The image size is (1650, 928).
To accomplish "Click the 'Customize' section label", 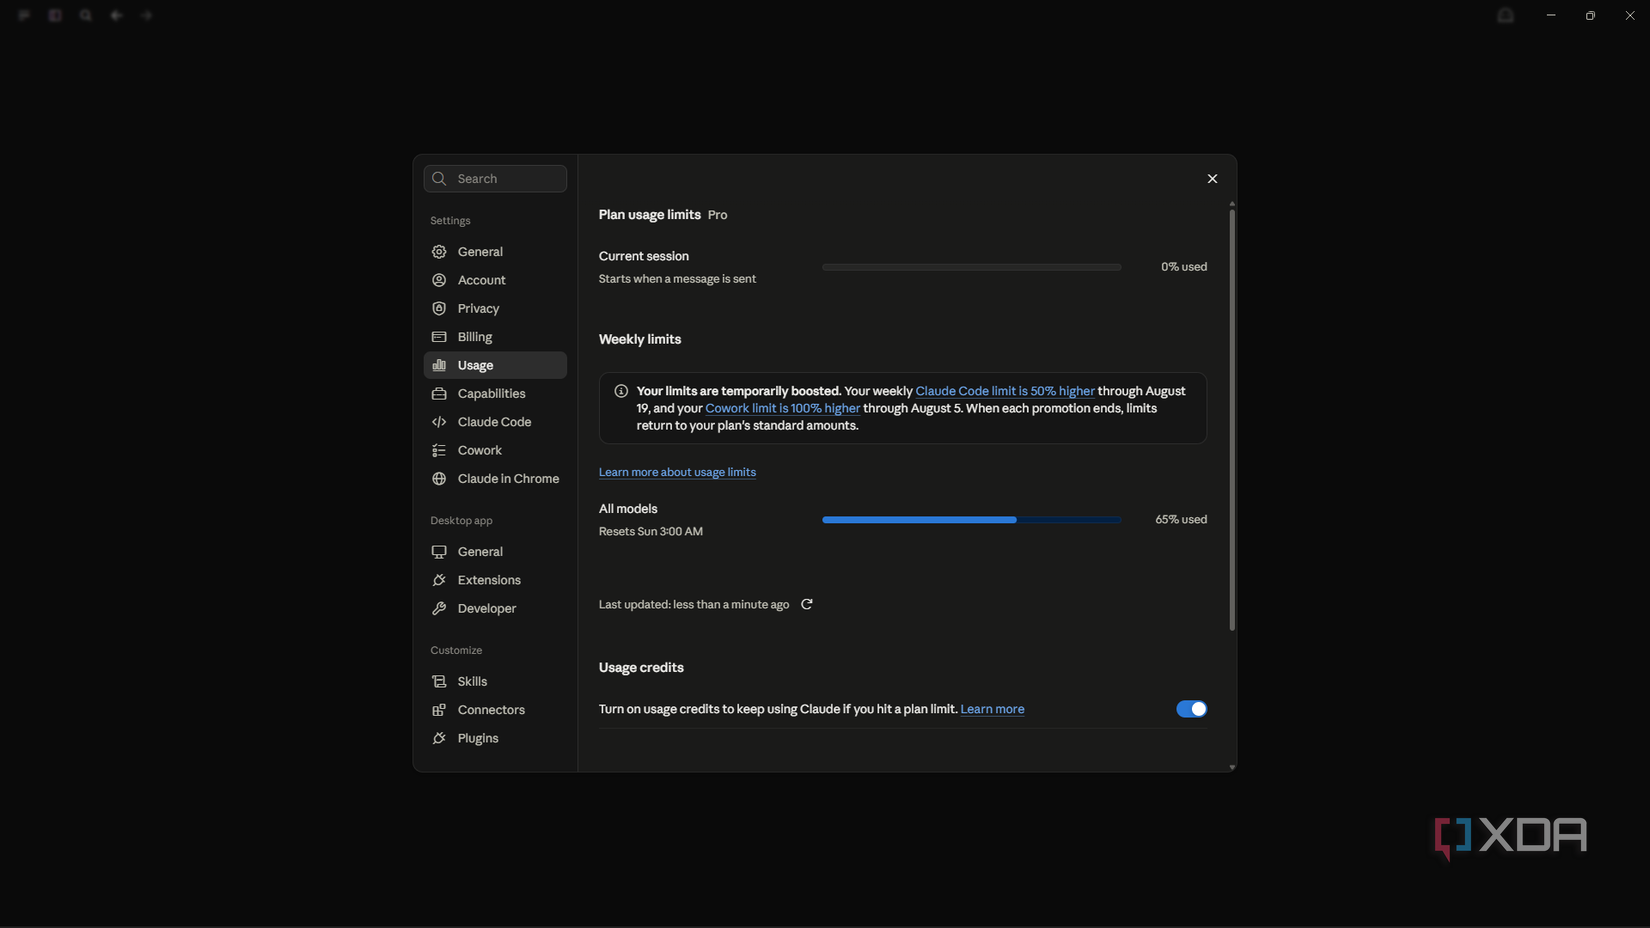I will tap(456, 650).
